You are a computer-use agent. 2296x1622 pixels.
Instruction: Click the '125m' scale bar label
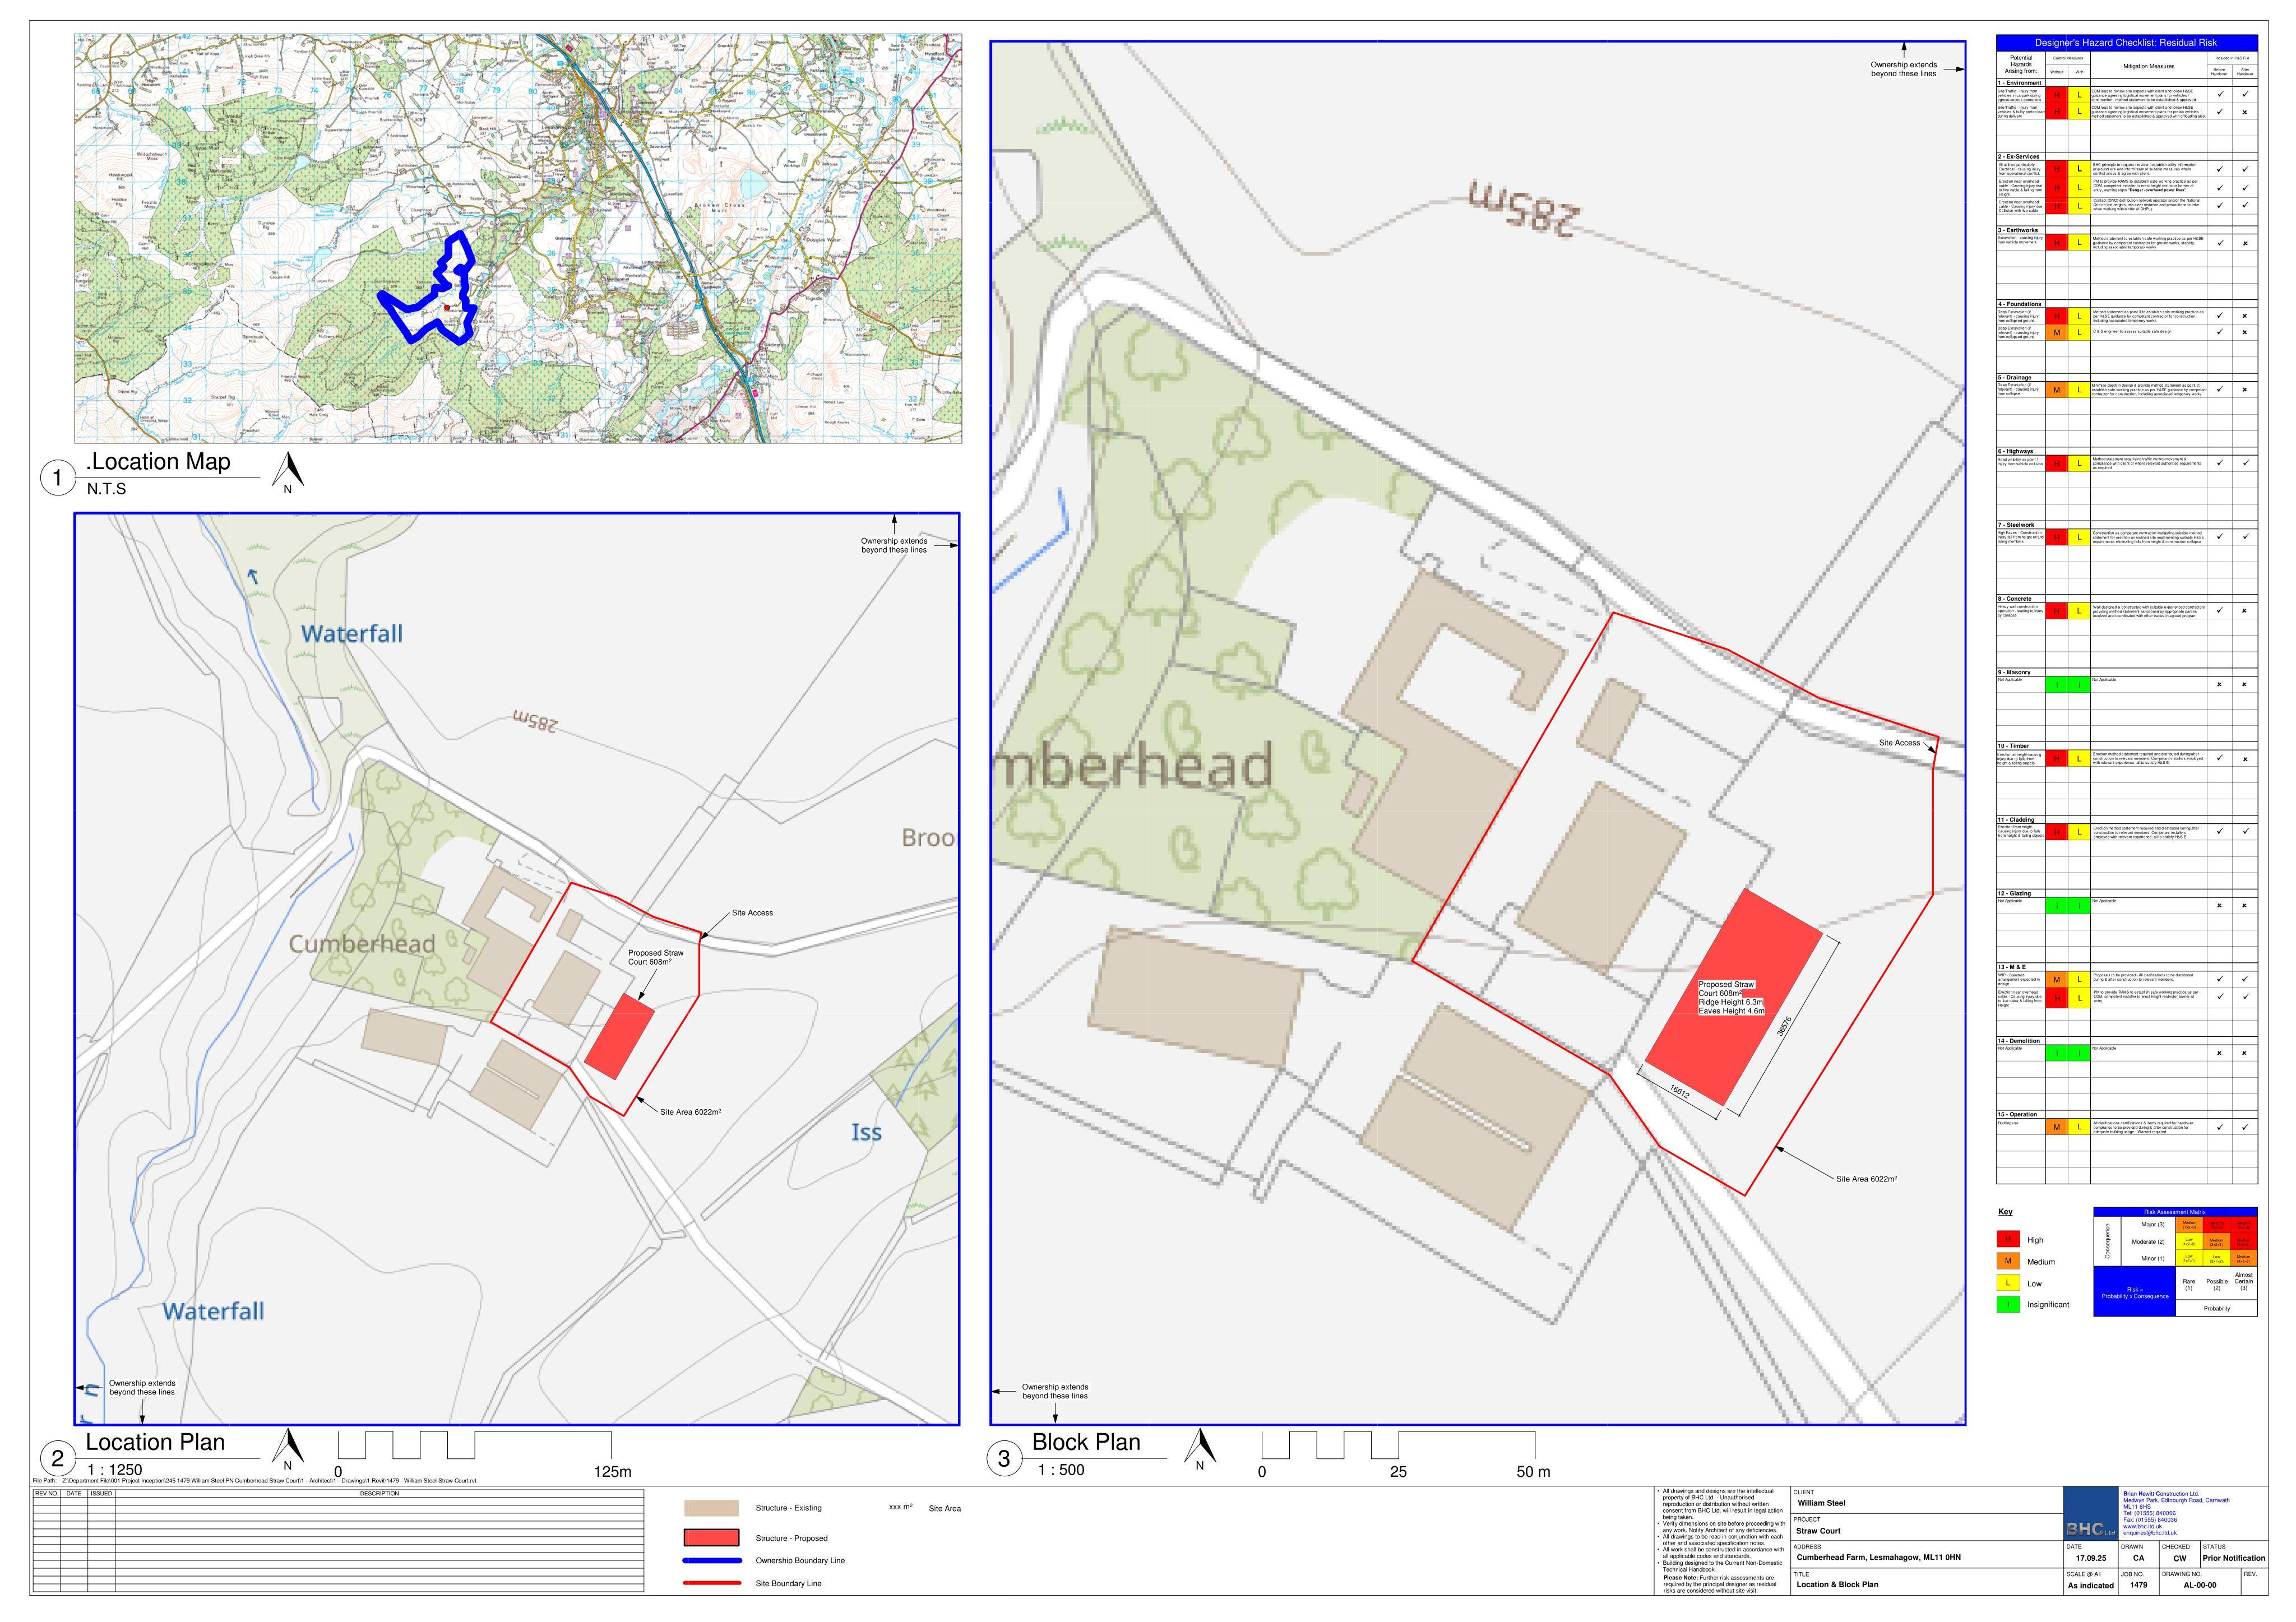(612, 1471)
